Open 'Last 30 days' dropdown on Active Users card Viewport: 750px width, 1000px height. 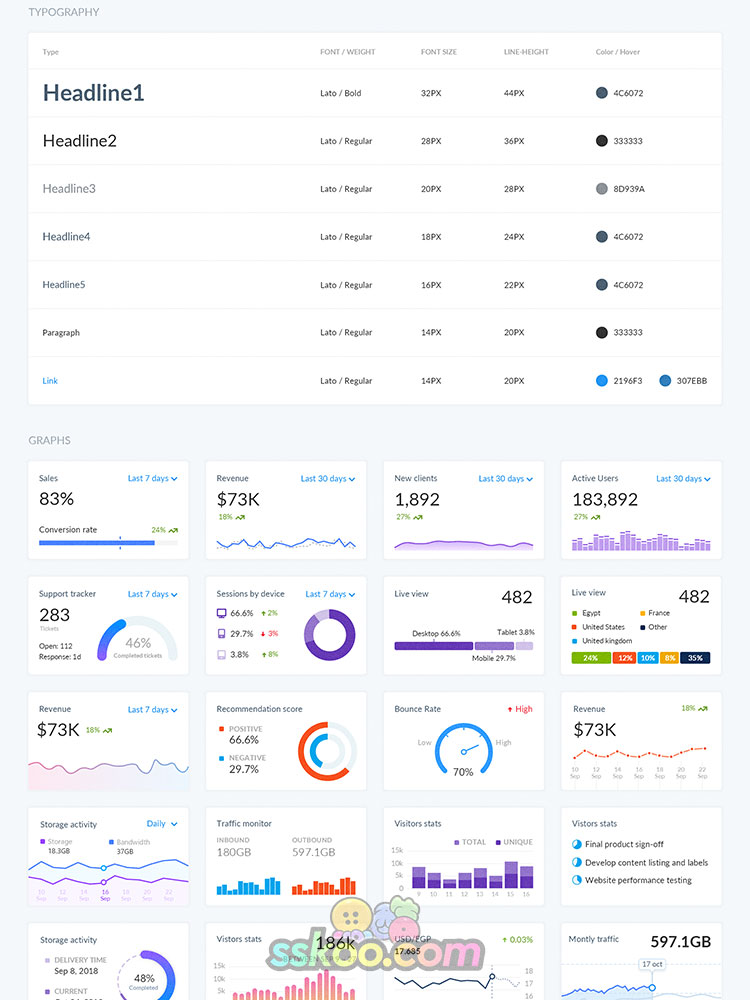pos(683,478)
